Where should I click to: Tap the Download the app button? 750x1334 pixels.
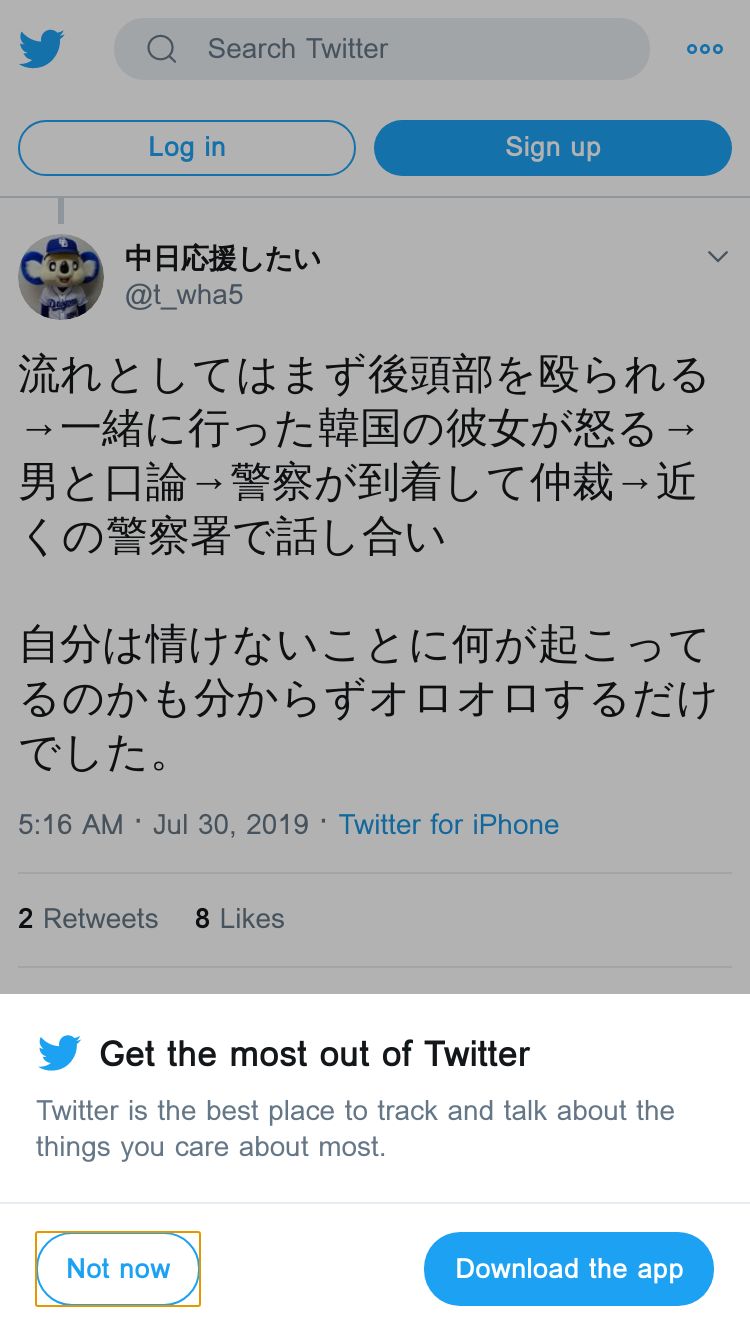pyautogui.click(x=569, y=1269)
